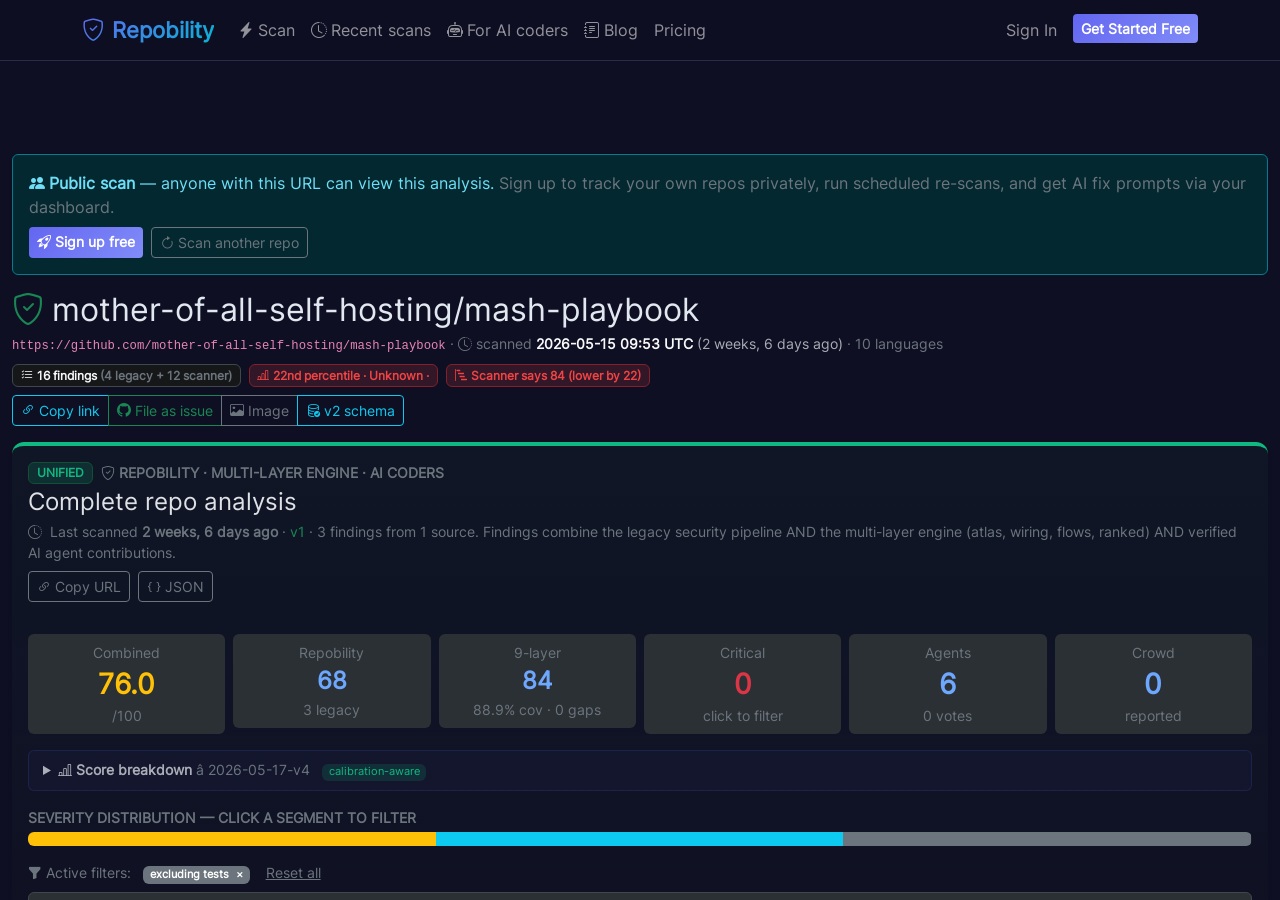Screen dimensions: 1280x900
Task: Click the 16 findings badge
Action: 126,375
